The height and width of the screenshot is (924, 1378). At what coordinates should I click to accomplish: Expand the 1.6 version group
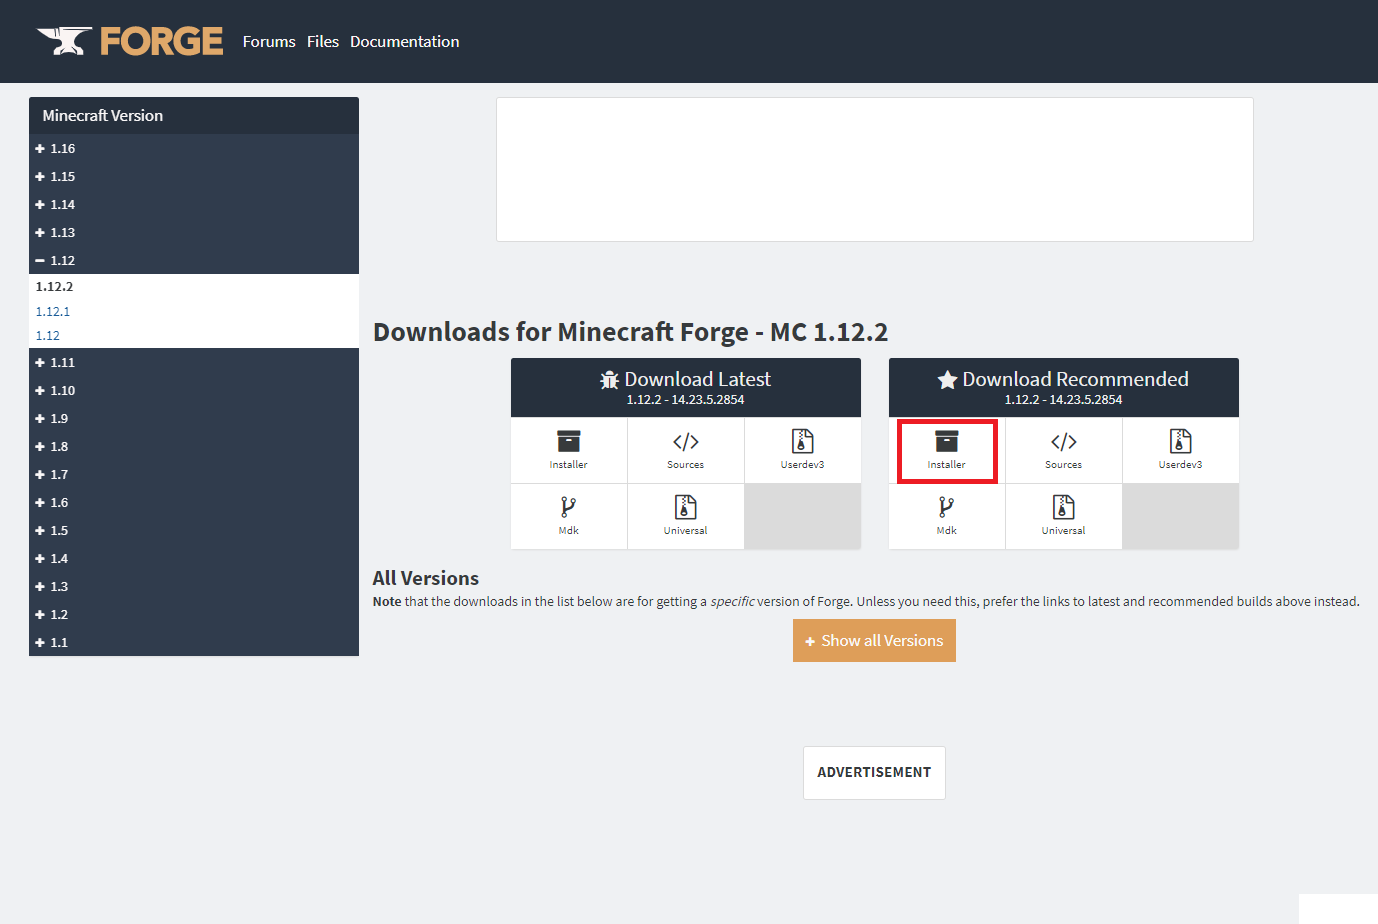[x=194, y=502]
